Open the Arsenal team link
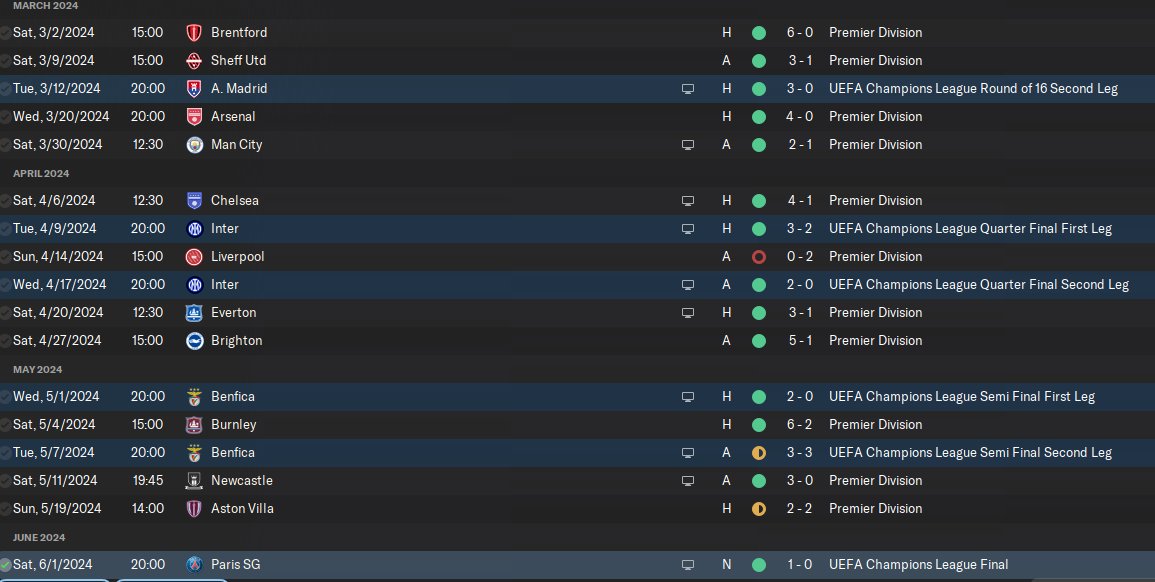 coord(233,116)
